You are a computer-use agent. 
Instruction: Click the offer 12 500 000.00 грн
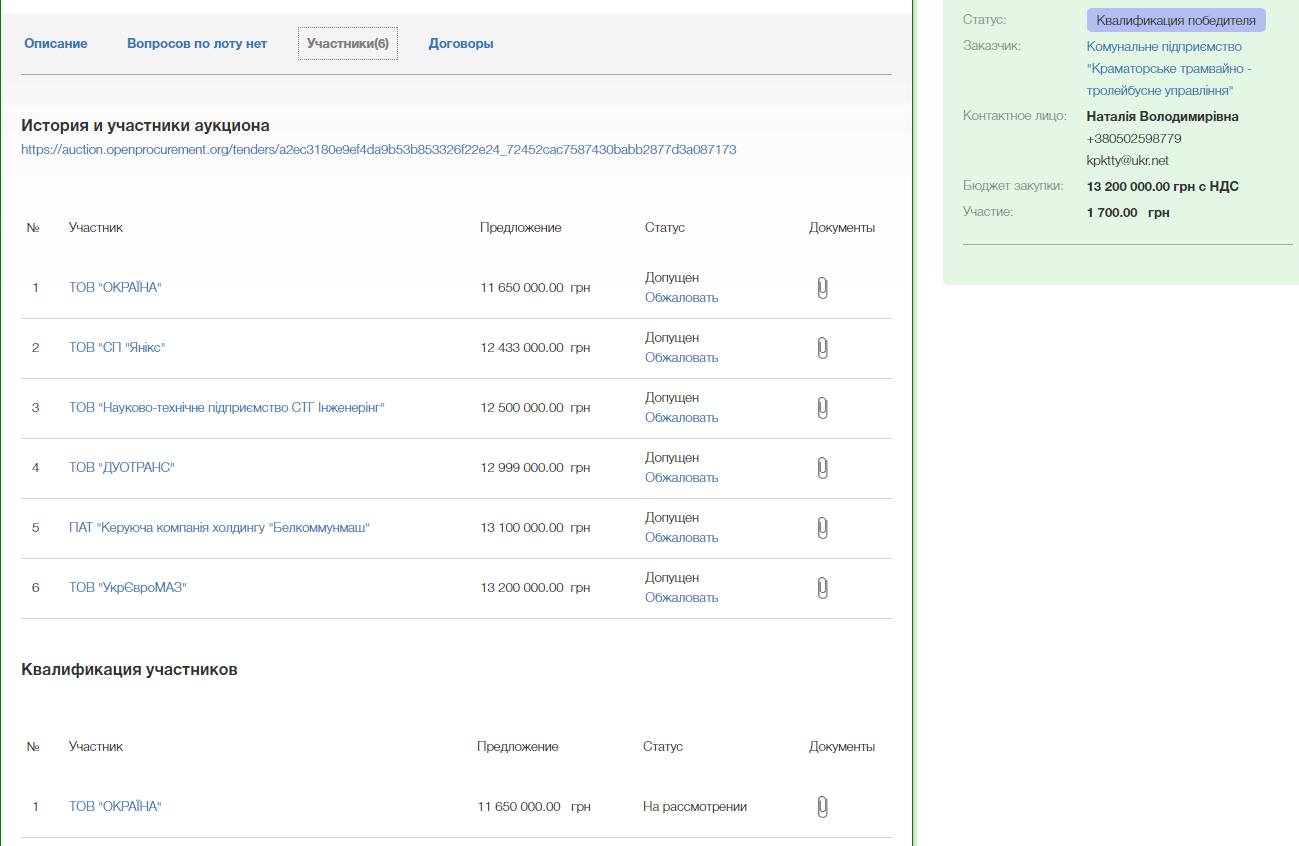(535, 408)
